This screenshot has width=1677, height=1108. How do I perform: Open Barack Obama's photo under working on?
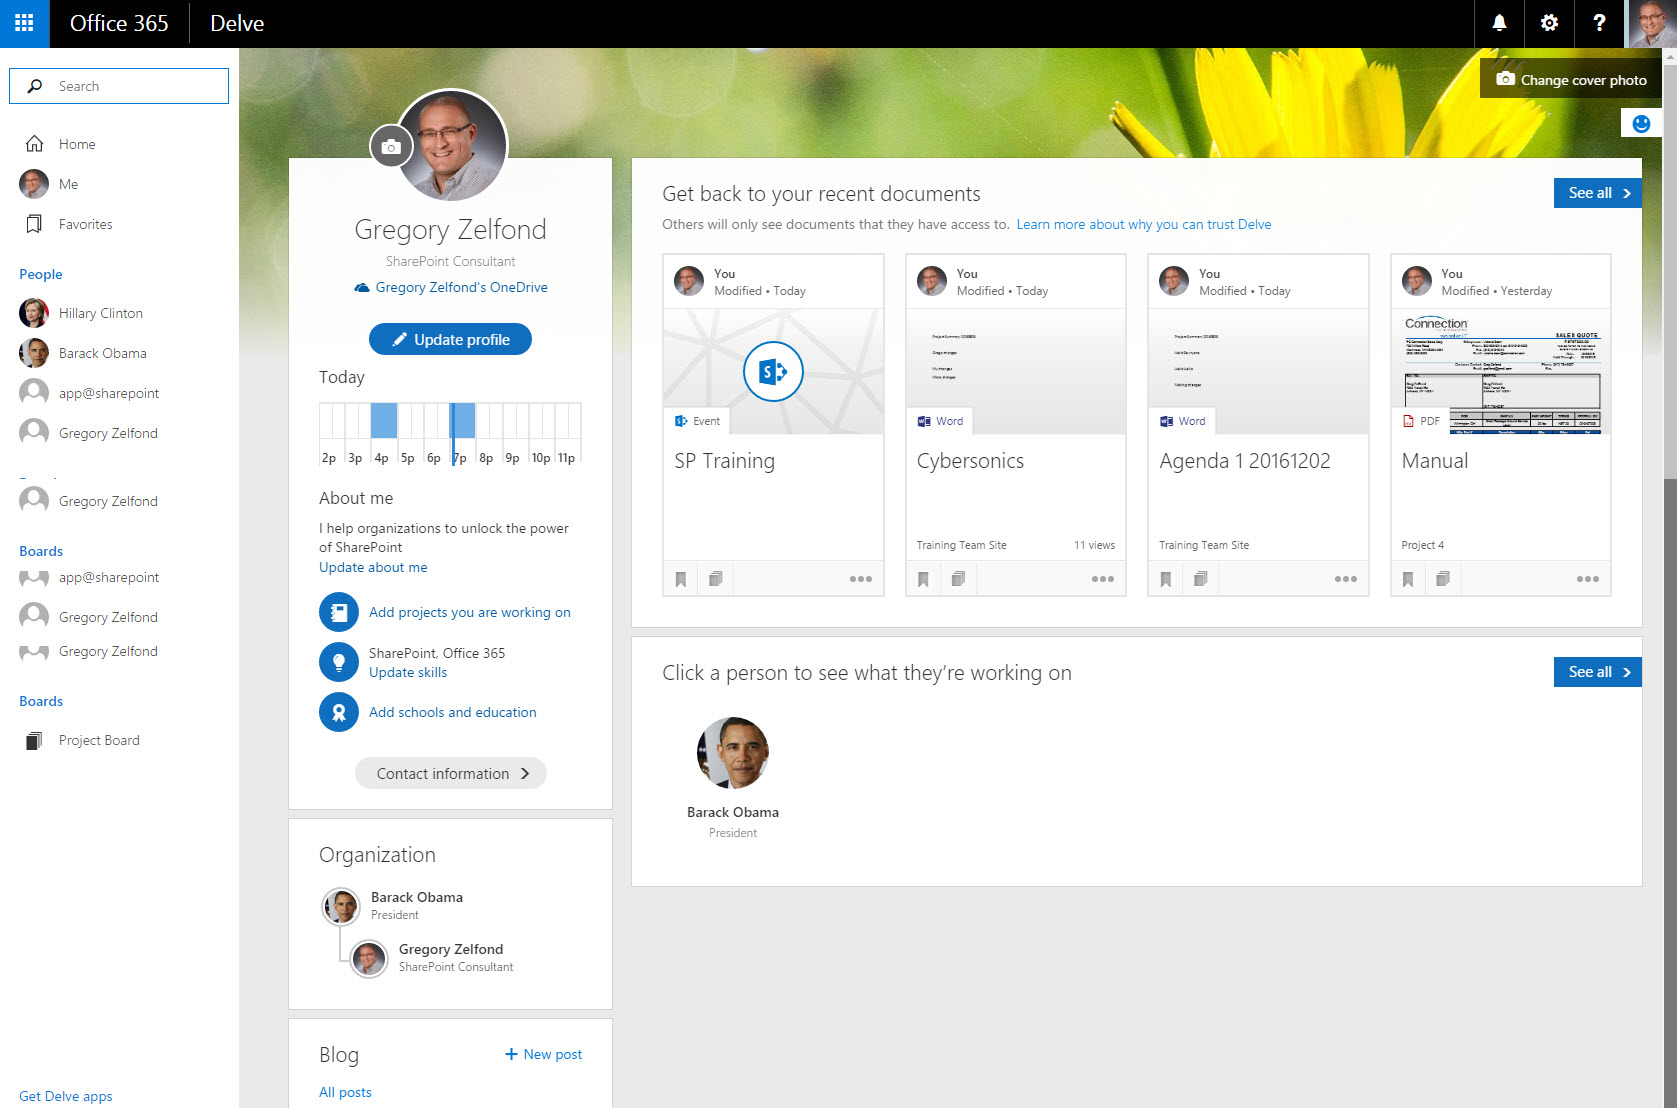coord(733,753)
